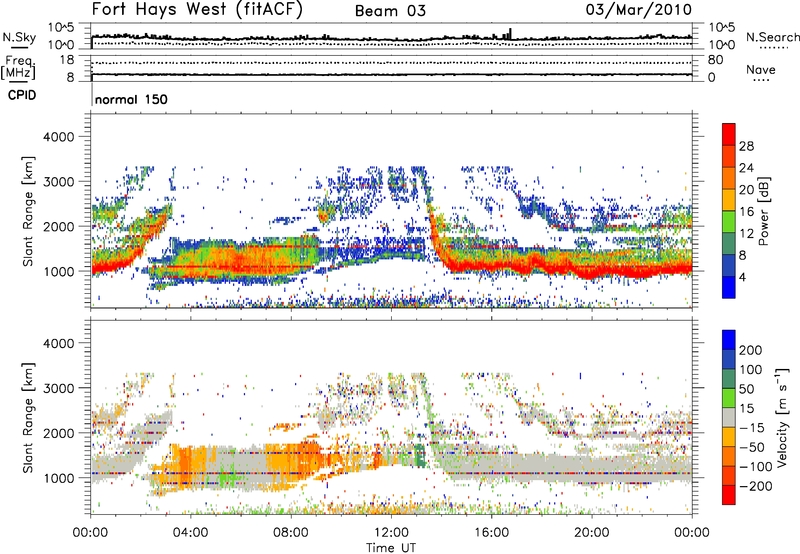Click the "20:00" time tick label

592,533
